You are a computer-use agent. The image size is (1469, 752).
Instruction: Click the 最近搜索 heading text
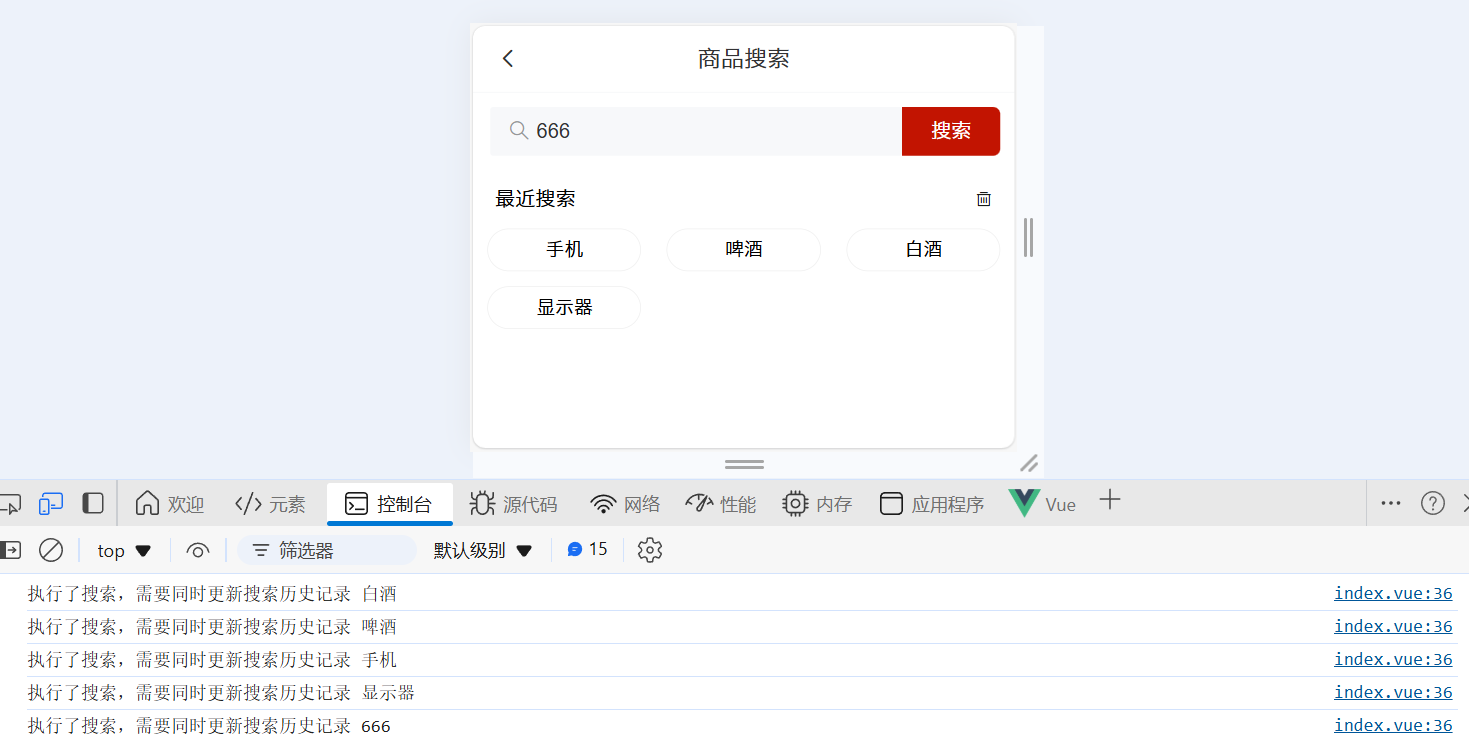535,199
